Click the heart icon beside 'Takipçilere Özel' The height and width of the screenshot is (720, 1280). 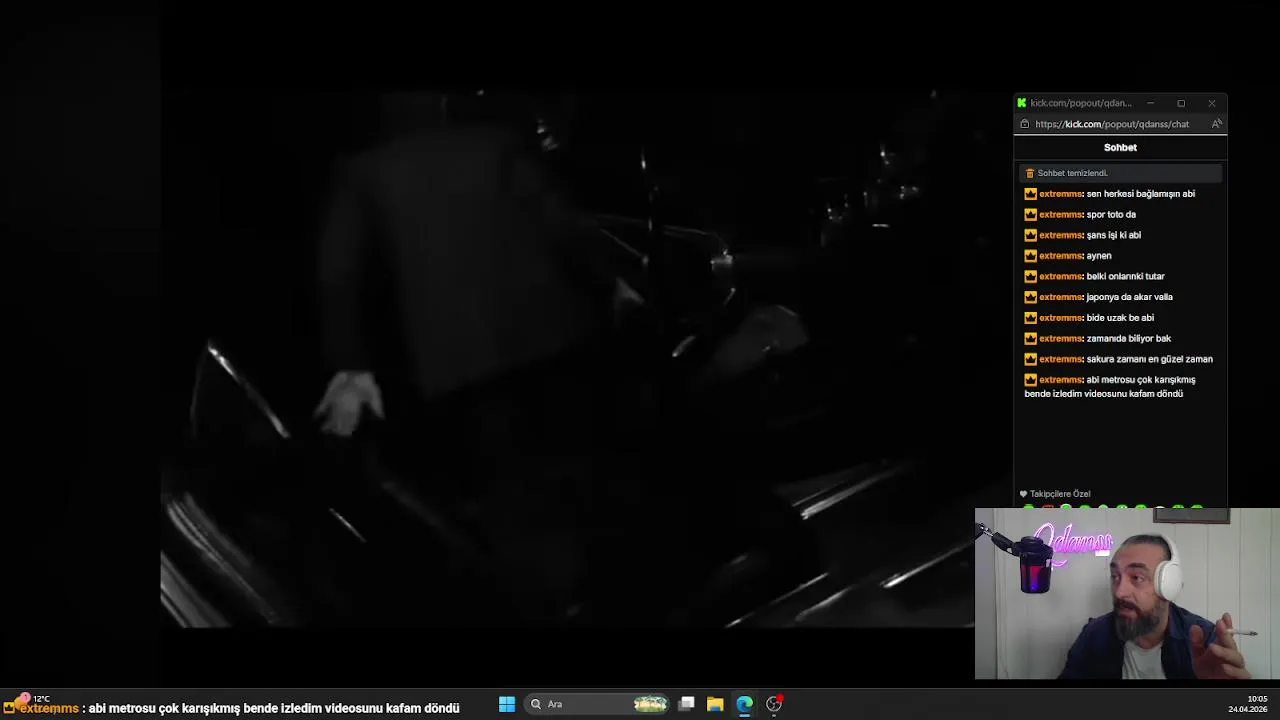tap(1023, 494)
